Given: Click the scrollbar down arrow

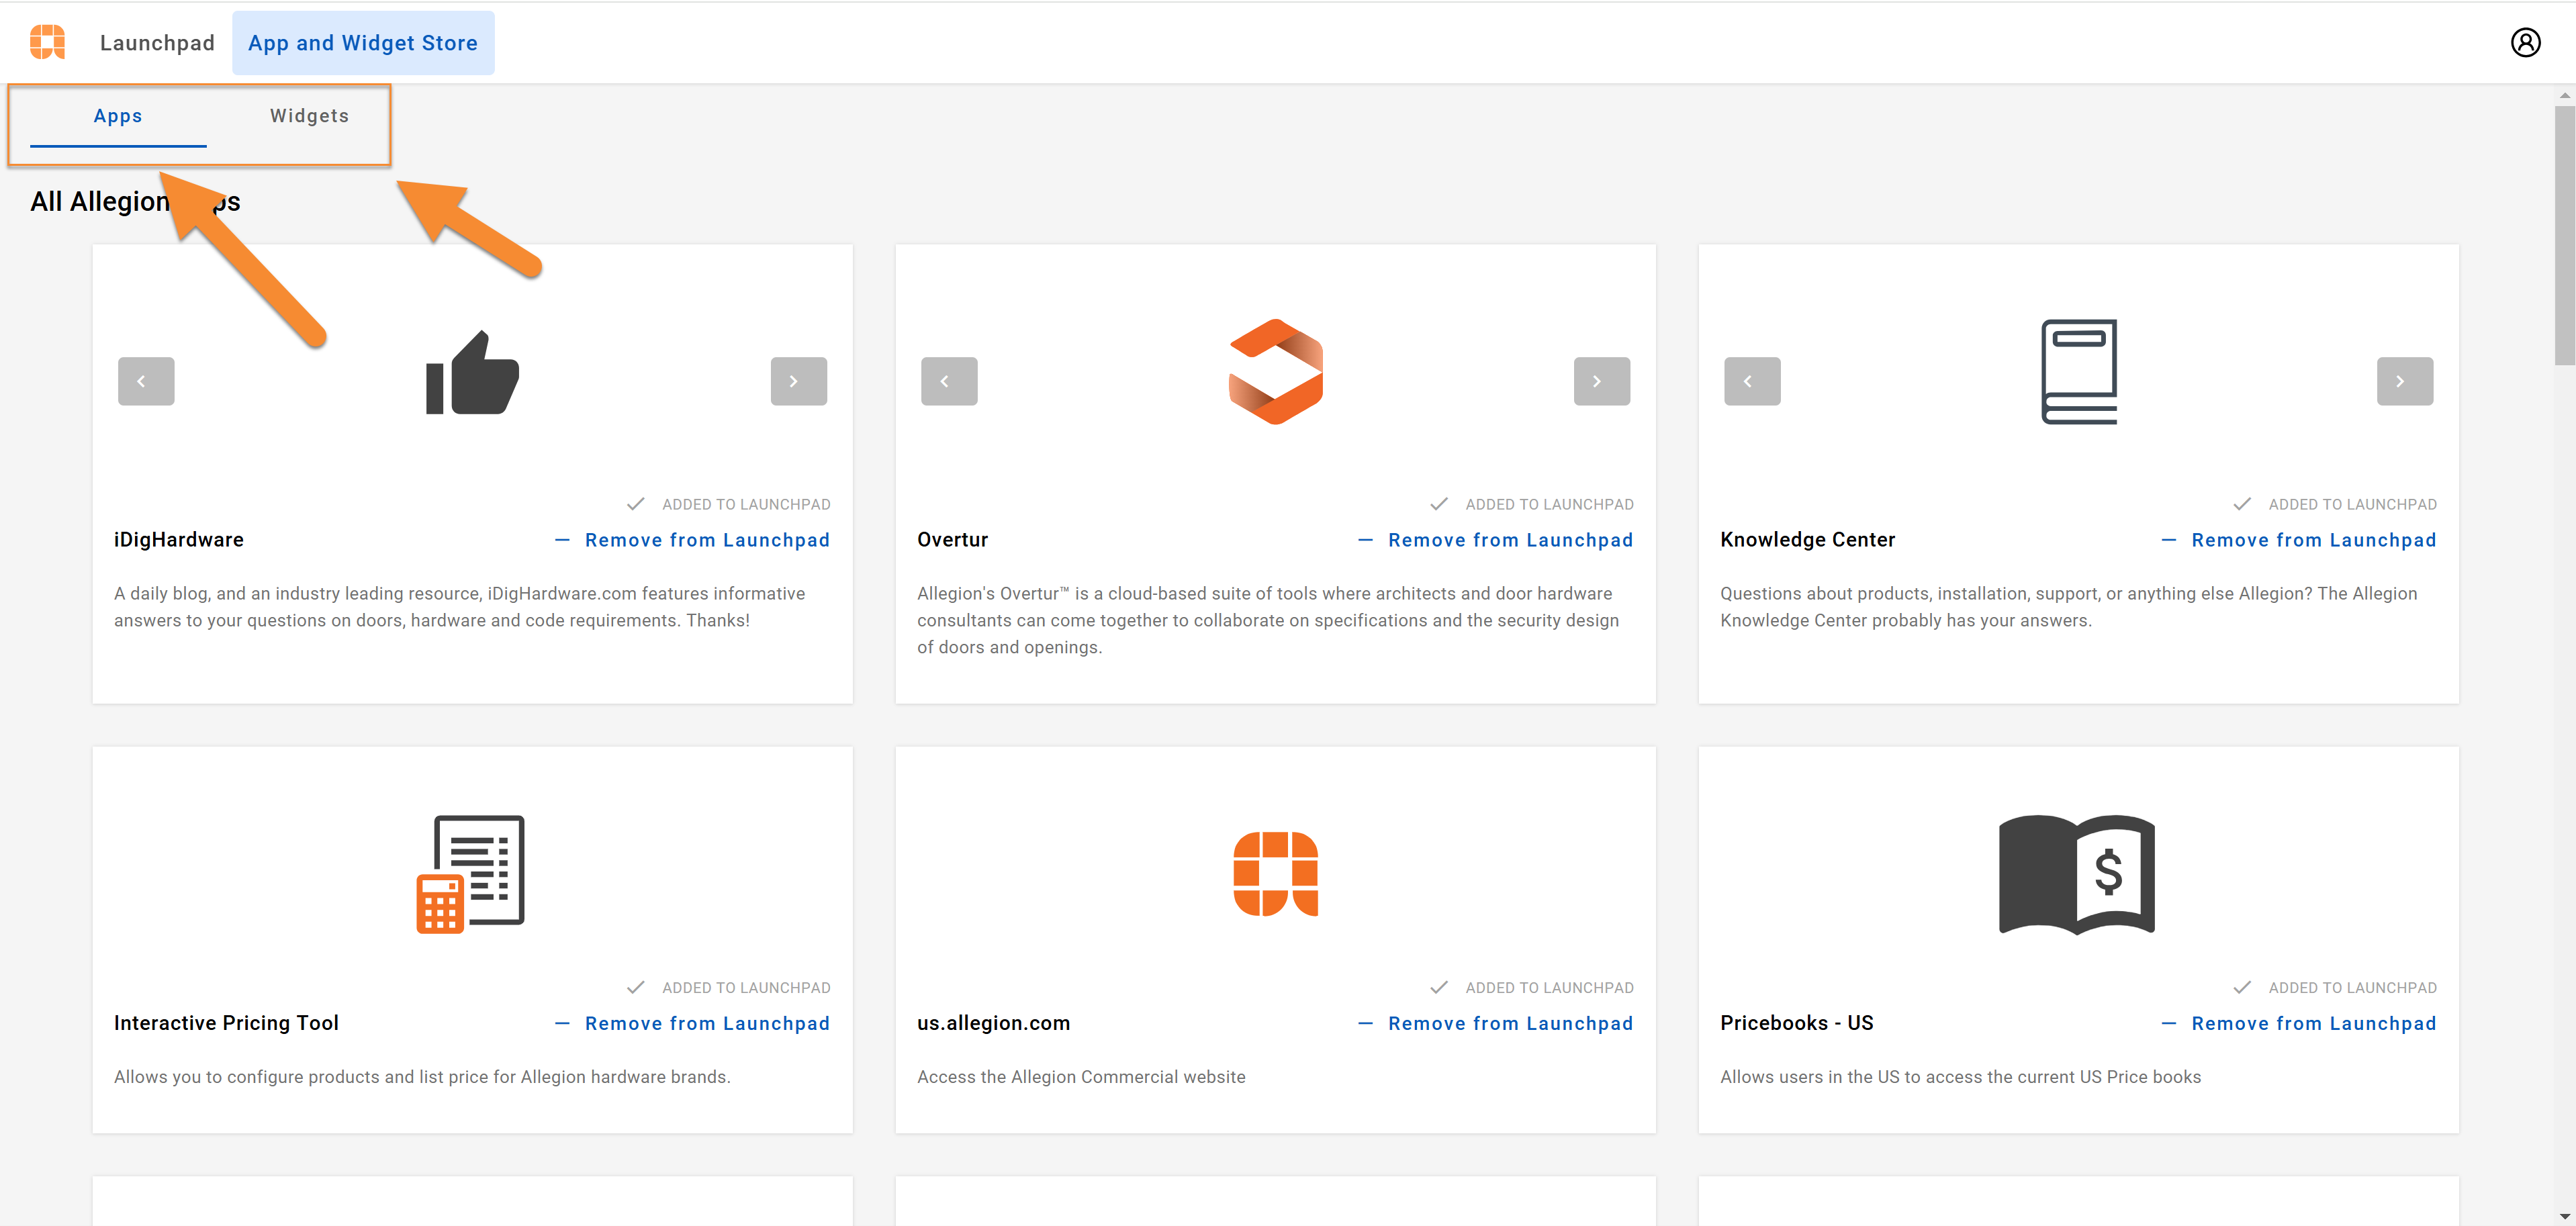Looking at the screenshot, I should point(2564,1216).
